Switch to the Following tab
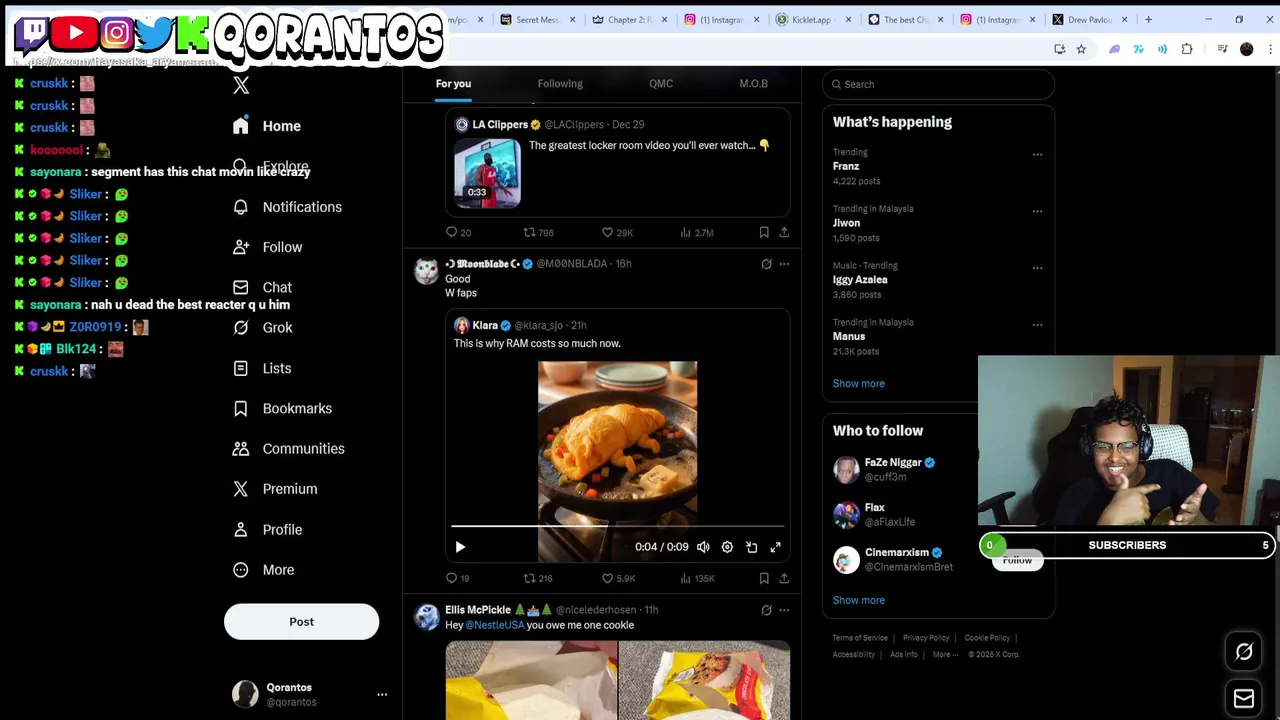 (560, 84)
